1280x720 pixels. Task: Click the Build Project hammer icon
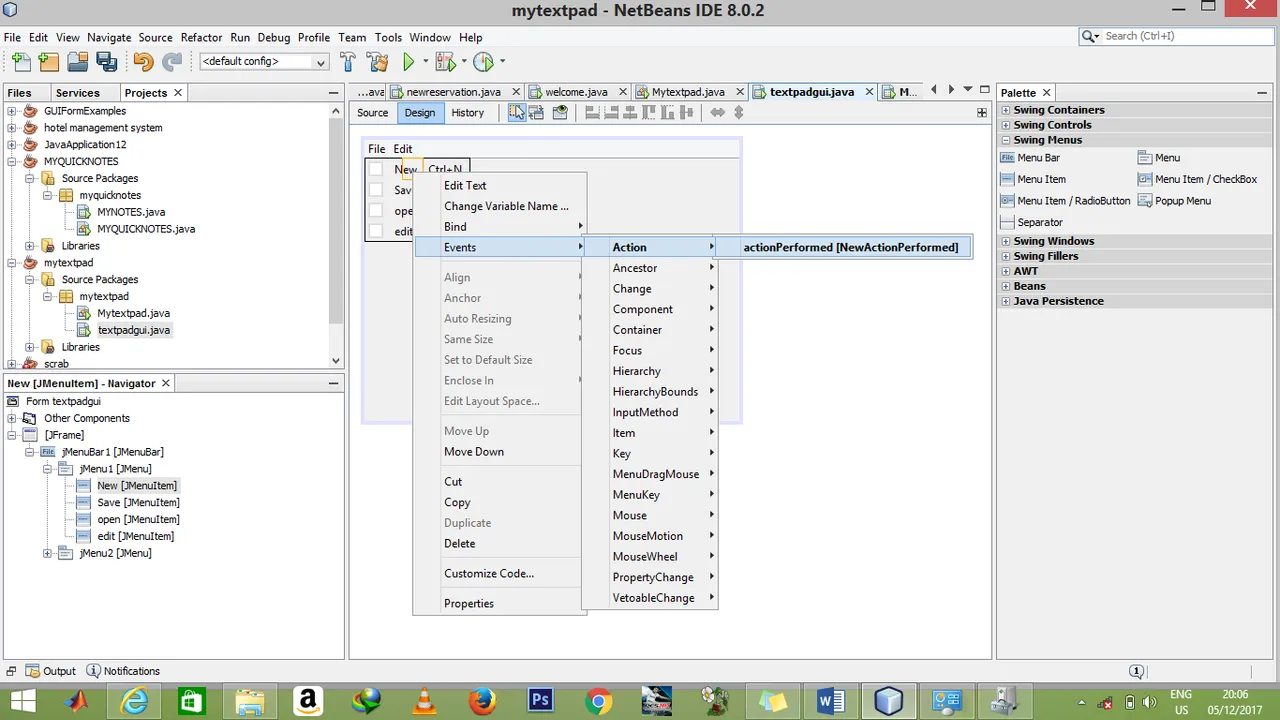pyautogui.click(x=348, y=62)
